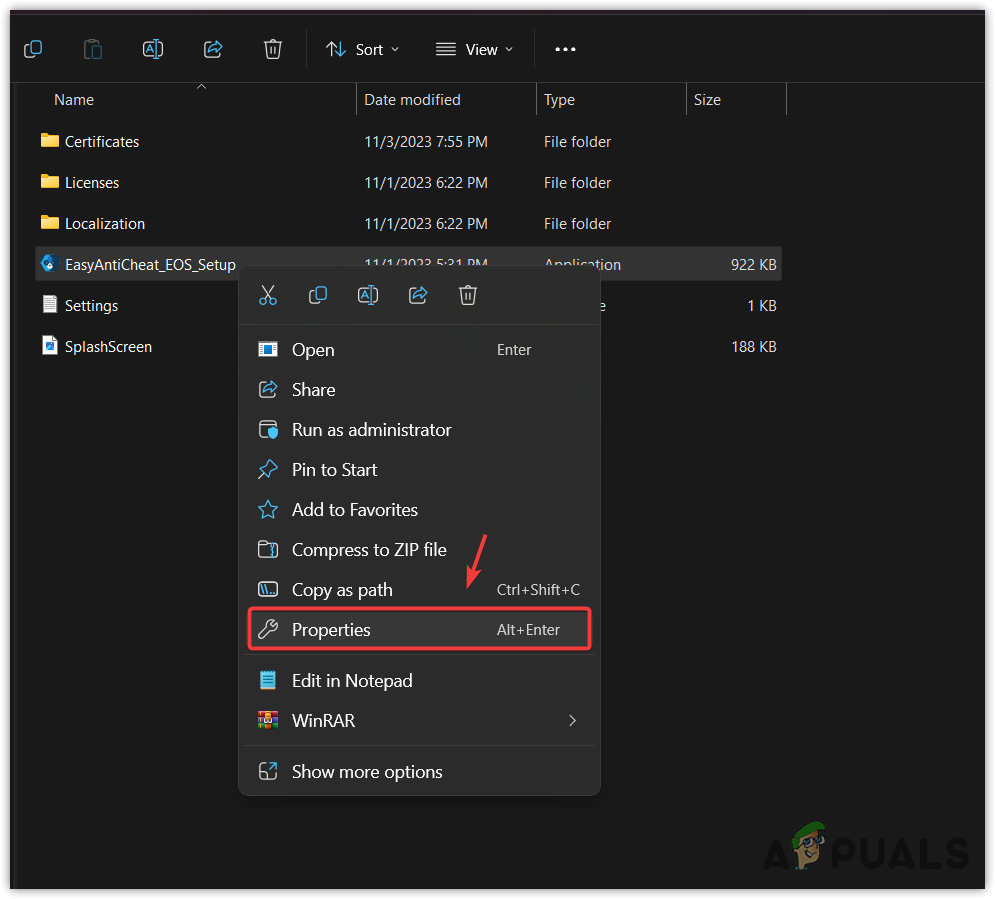Screen dimensions: 995x899
Task: Click the Paste icon in the top toolbar
Action: [93, 49]
